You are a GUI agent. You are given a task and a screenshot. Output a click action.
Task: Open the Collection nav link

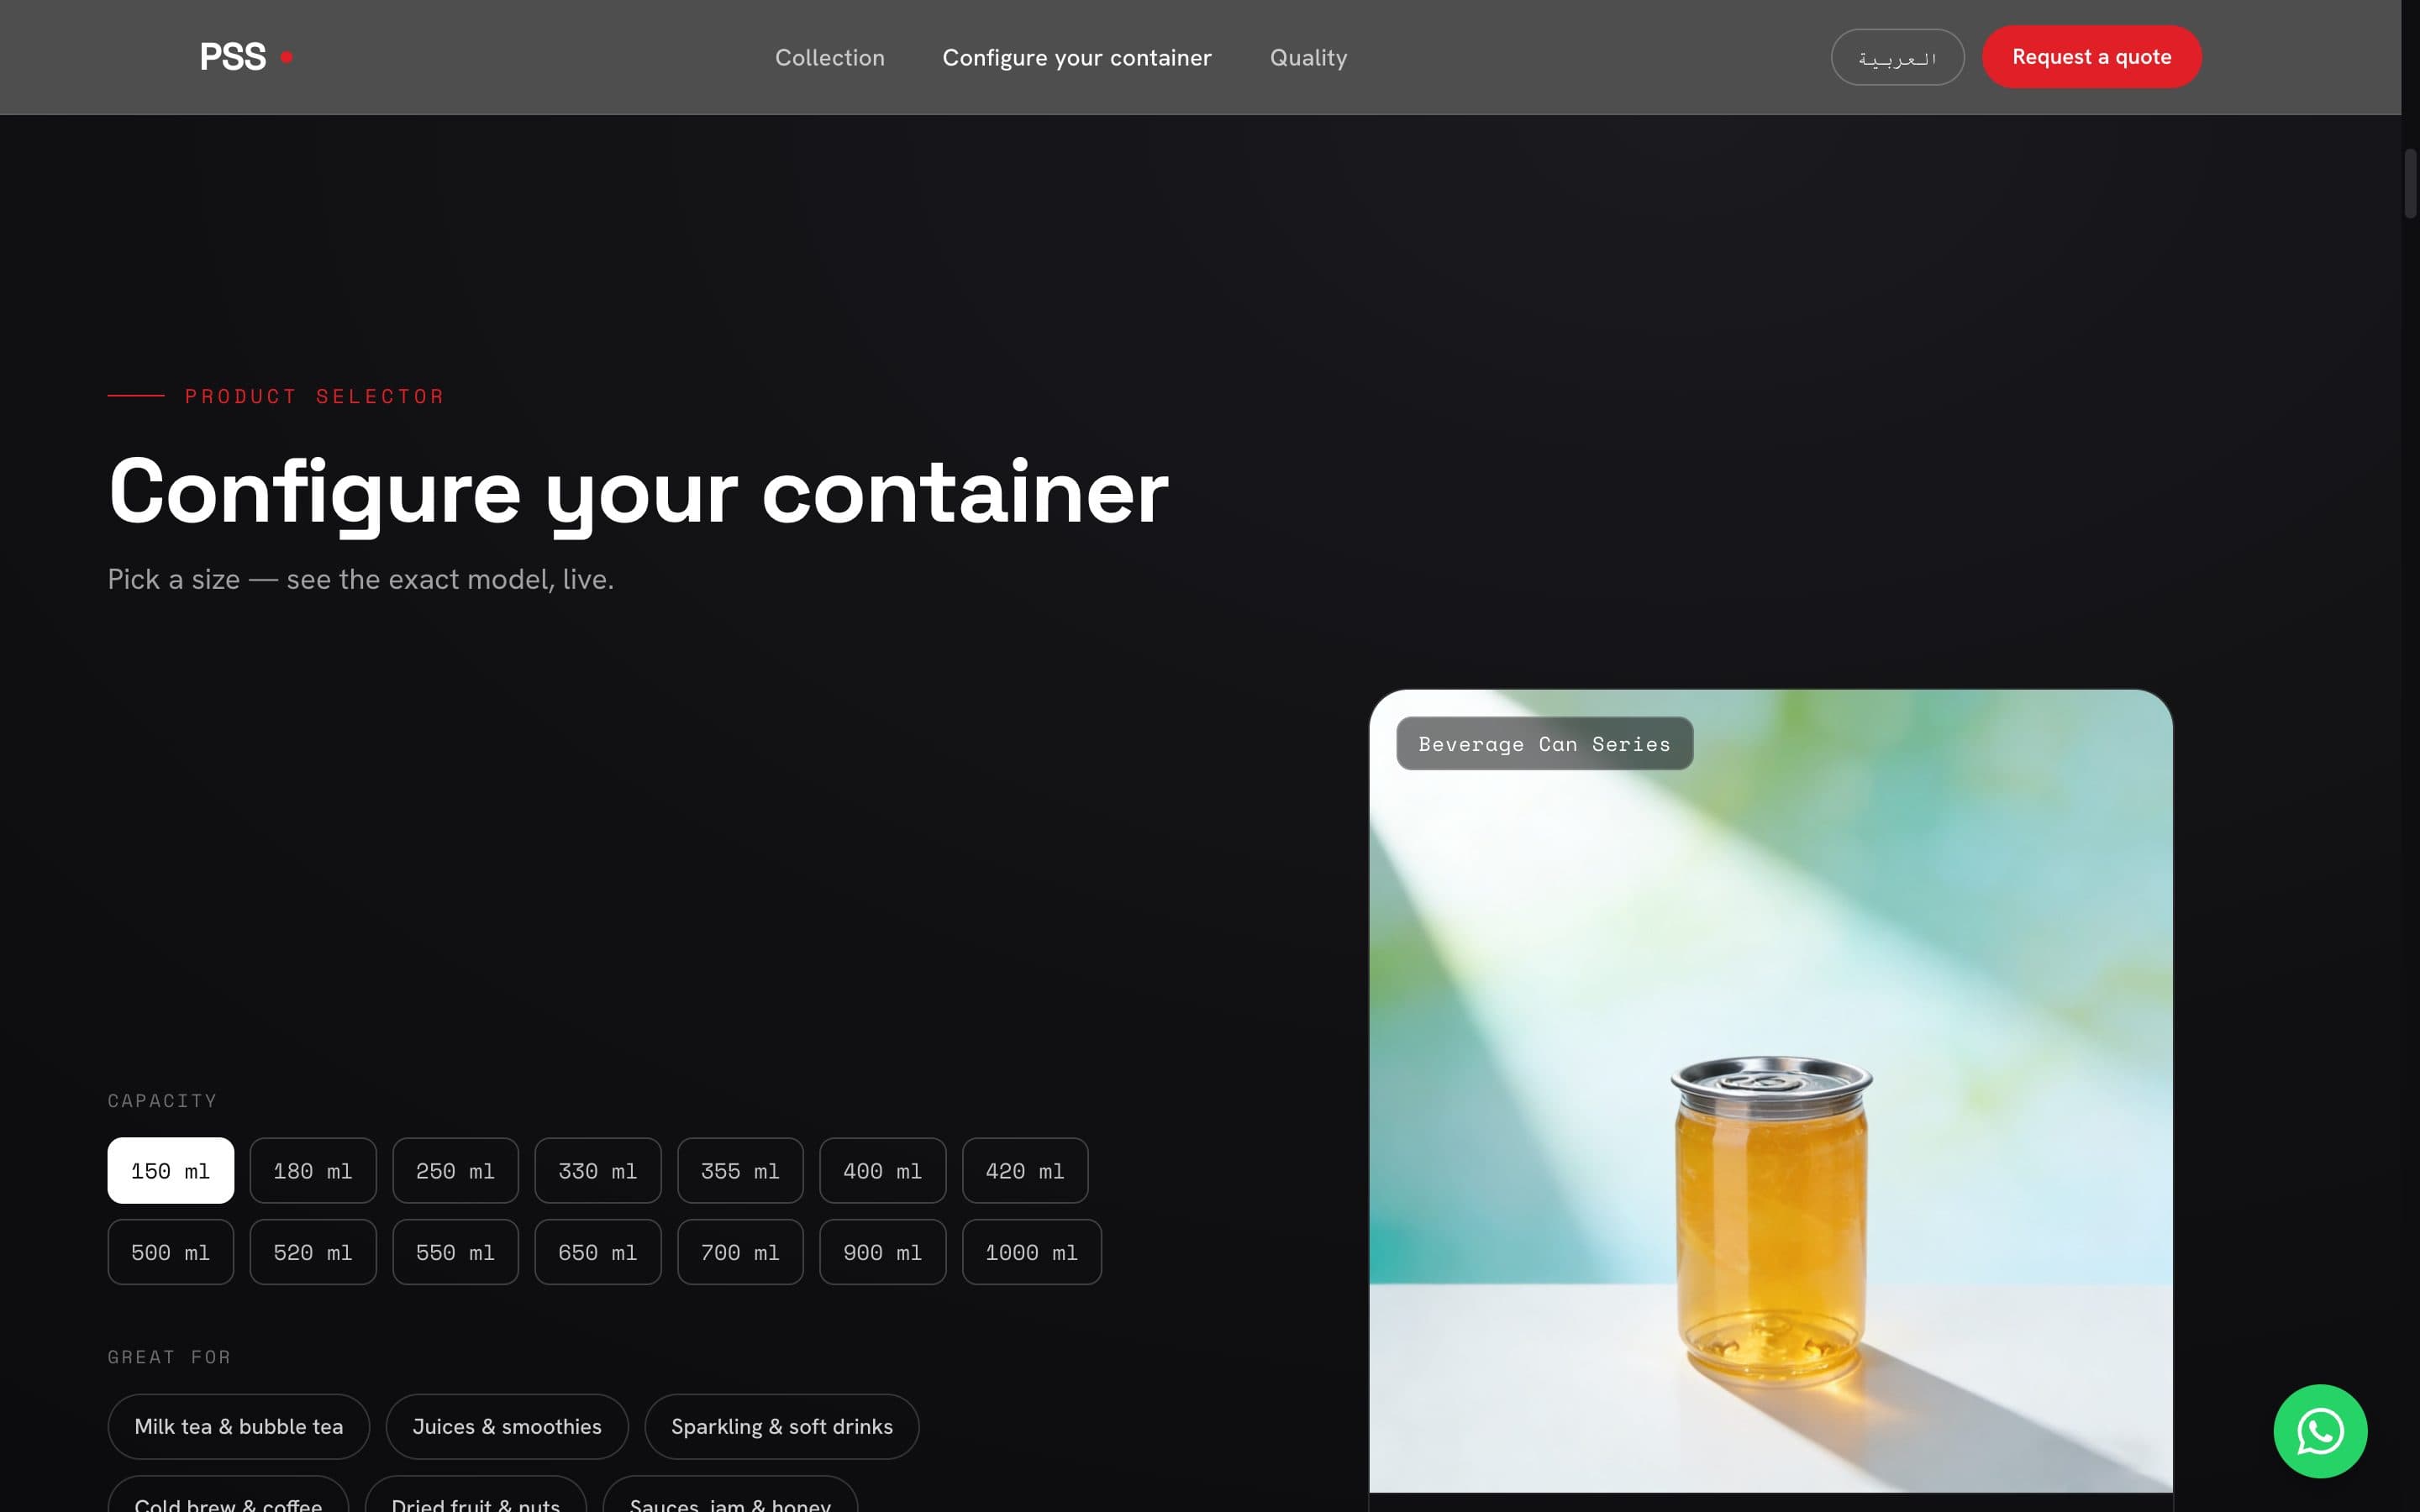click(829, 57)
